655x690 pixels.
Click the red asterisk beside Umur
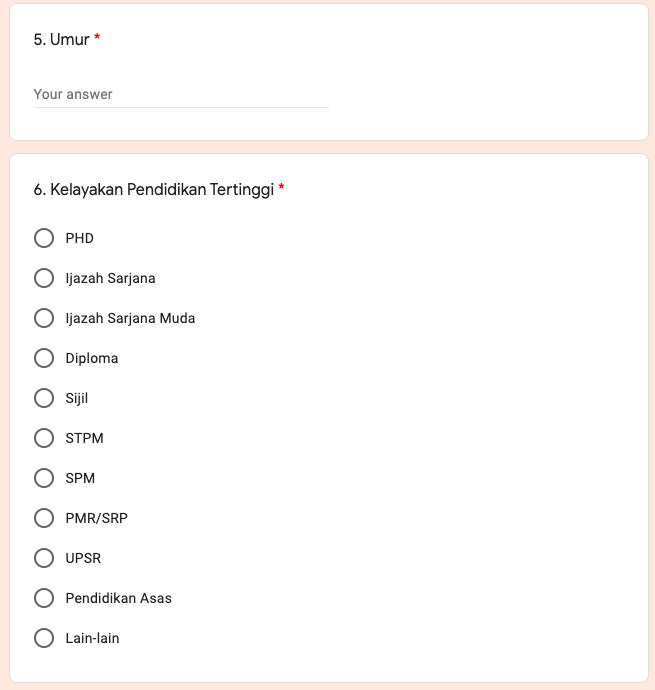click(97, 39)
